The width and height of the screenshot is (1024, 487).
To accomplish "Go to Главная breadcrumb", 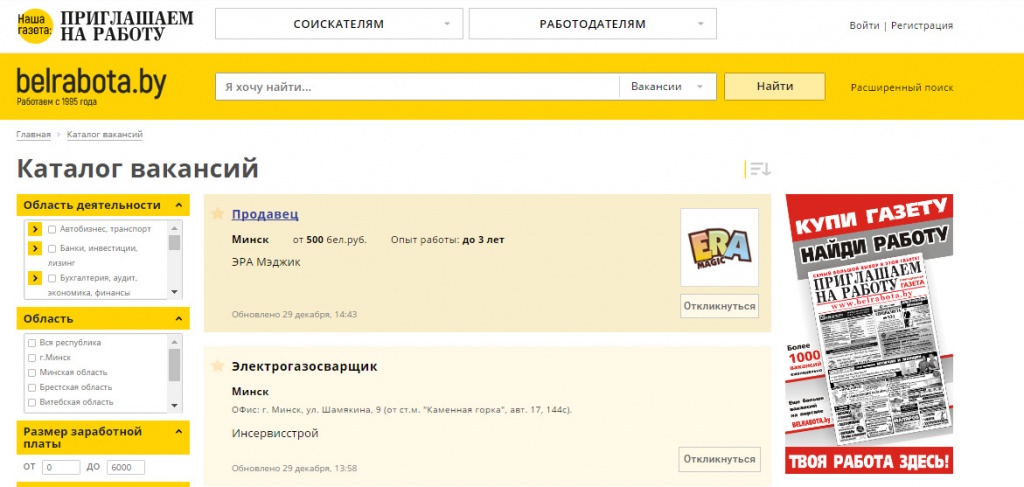I will click(x=33, y=134).
